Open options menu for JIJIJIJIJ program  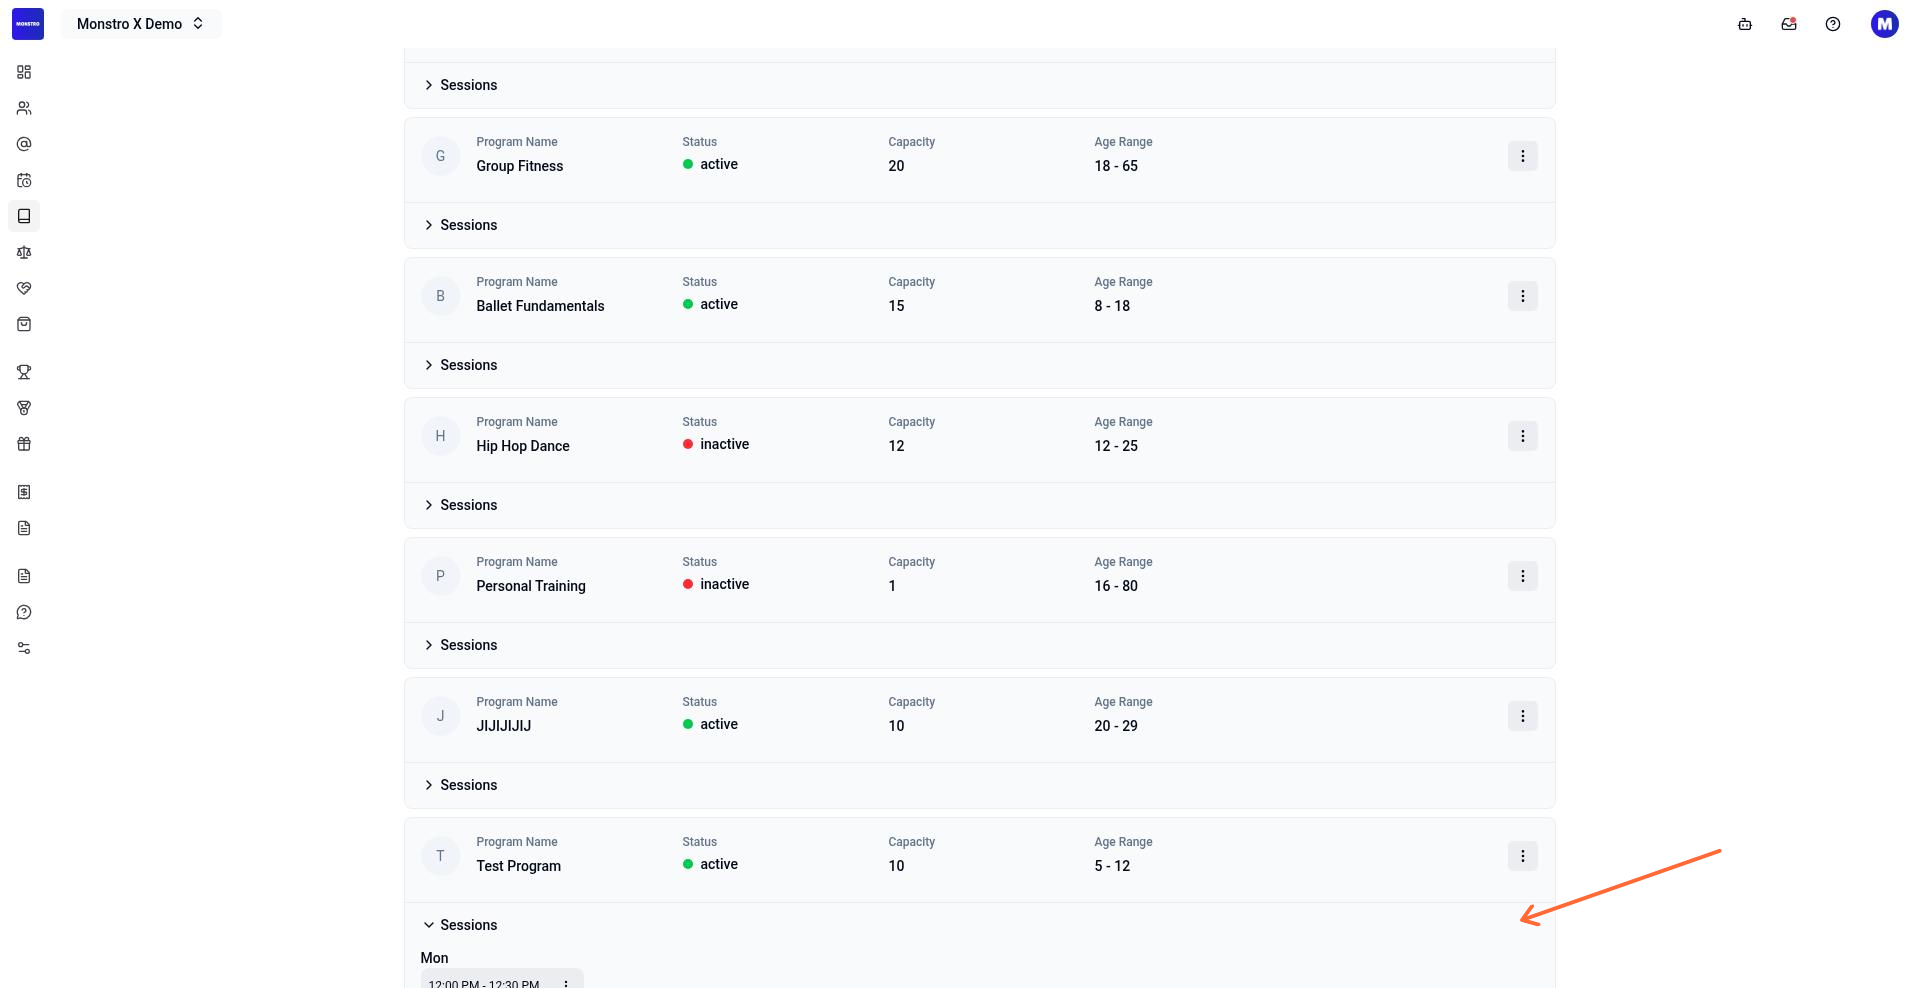click(1523, 716)
